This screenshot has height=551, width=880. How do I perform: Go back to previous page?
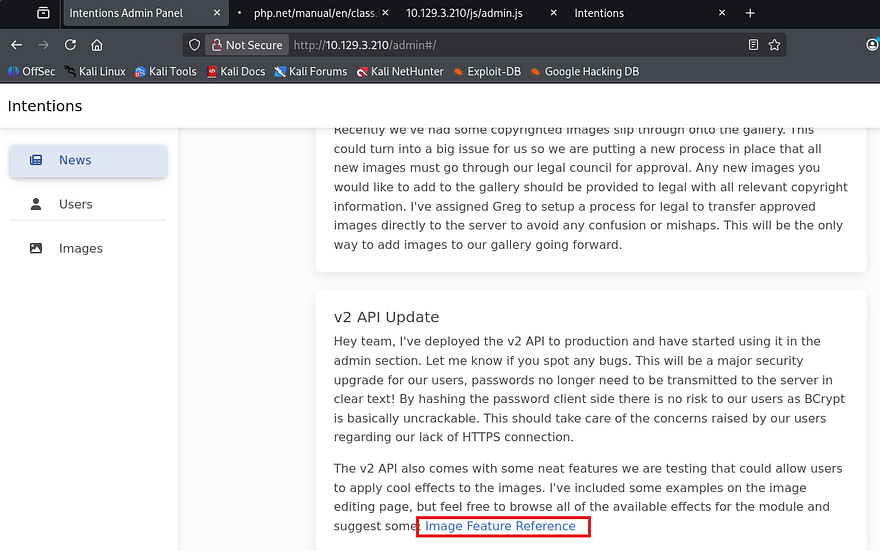coord(17,45)
